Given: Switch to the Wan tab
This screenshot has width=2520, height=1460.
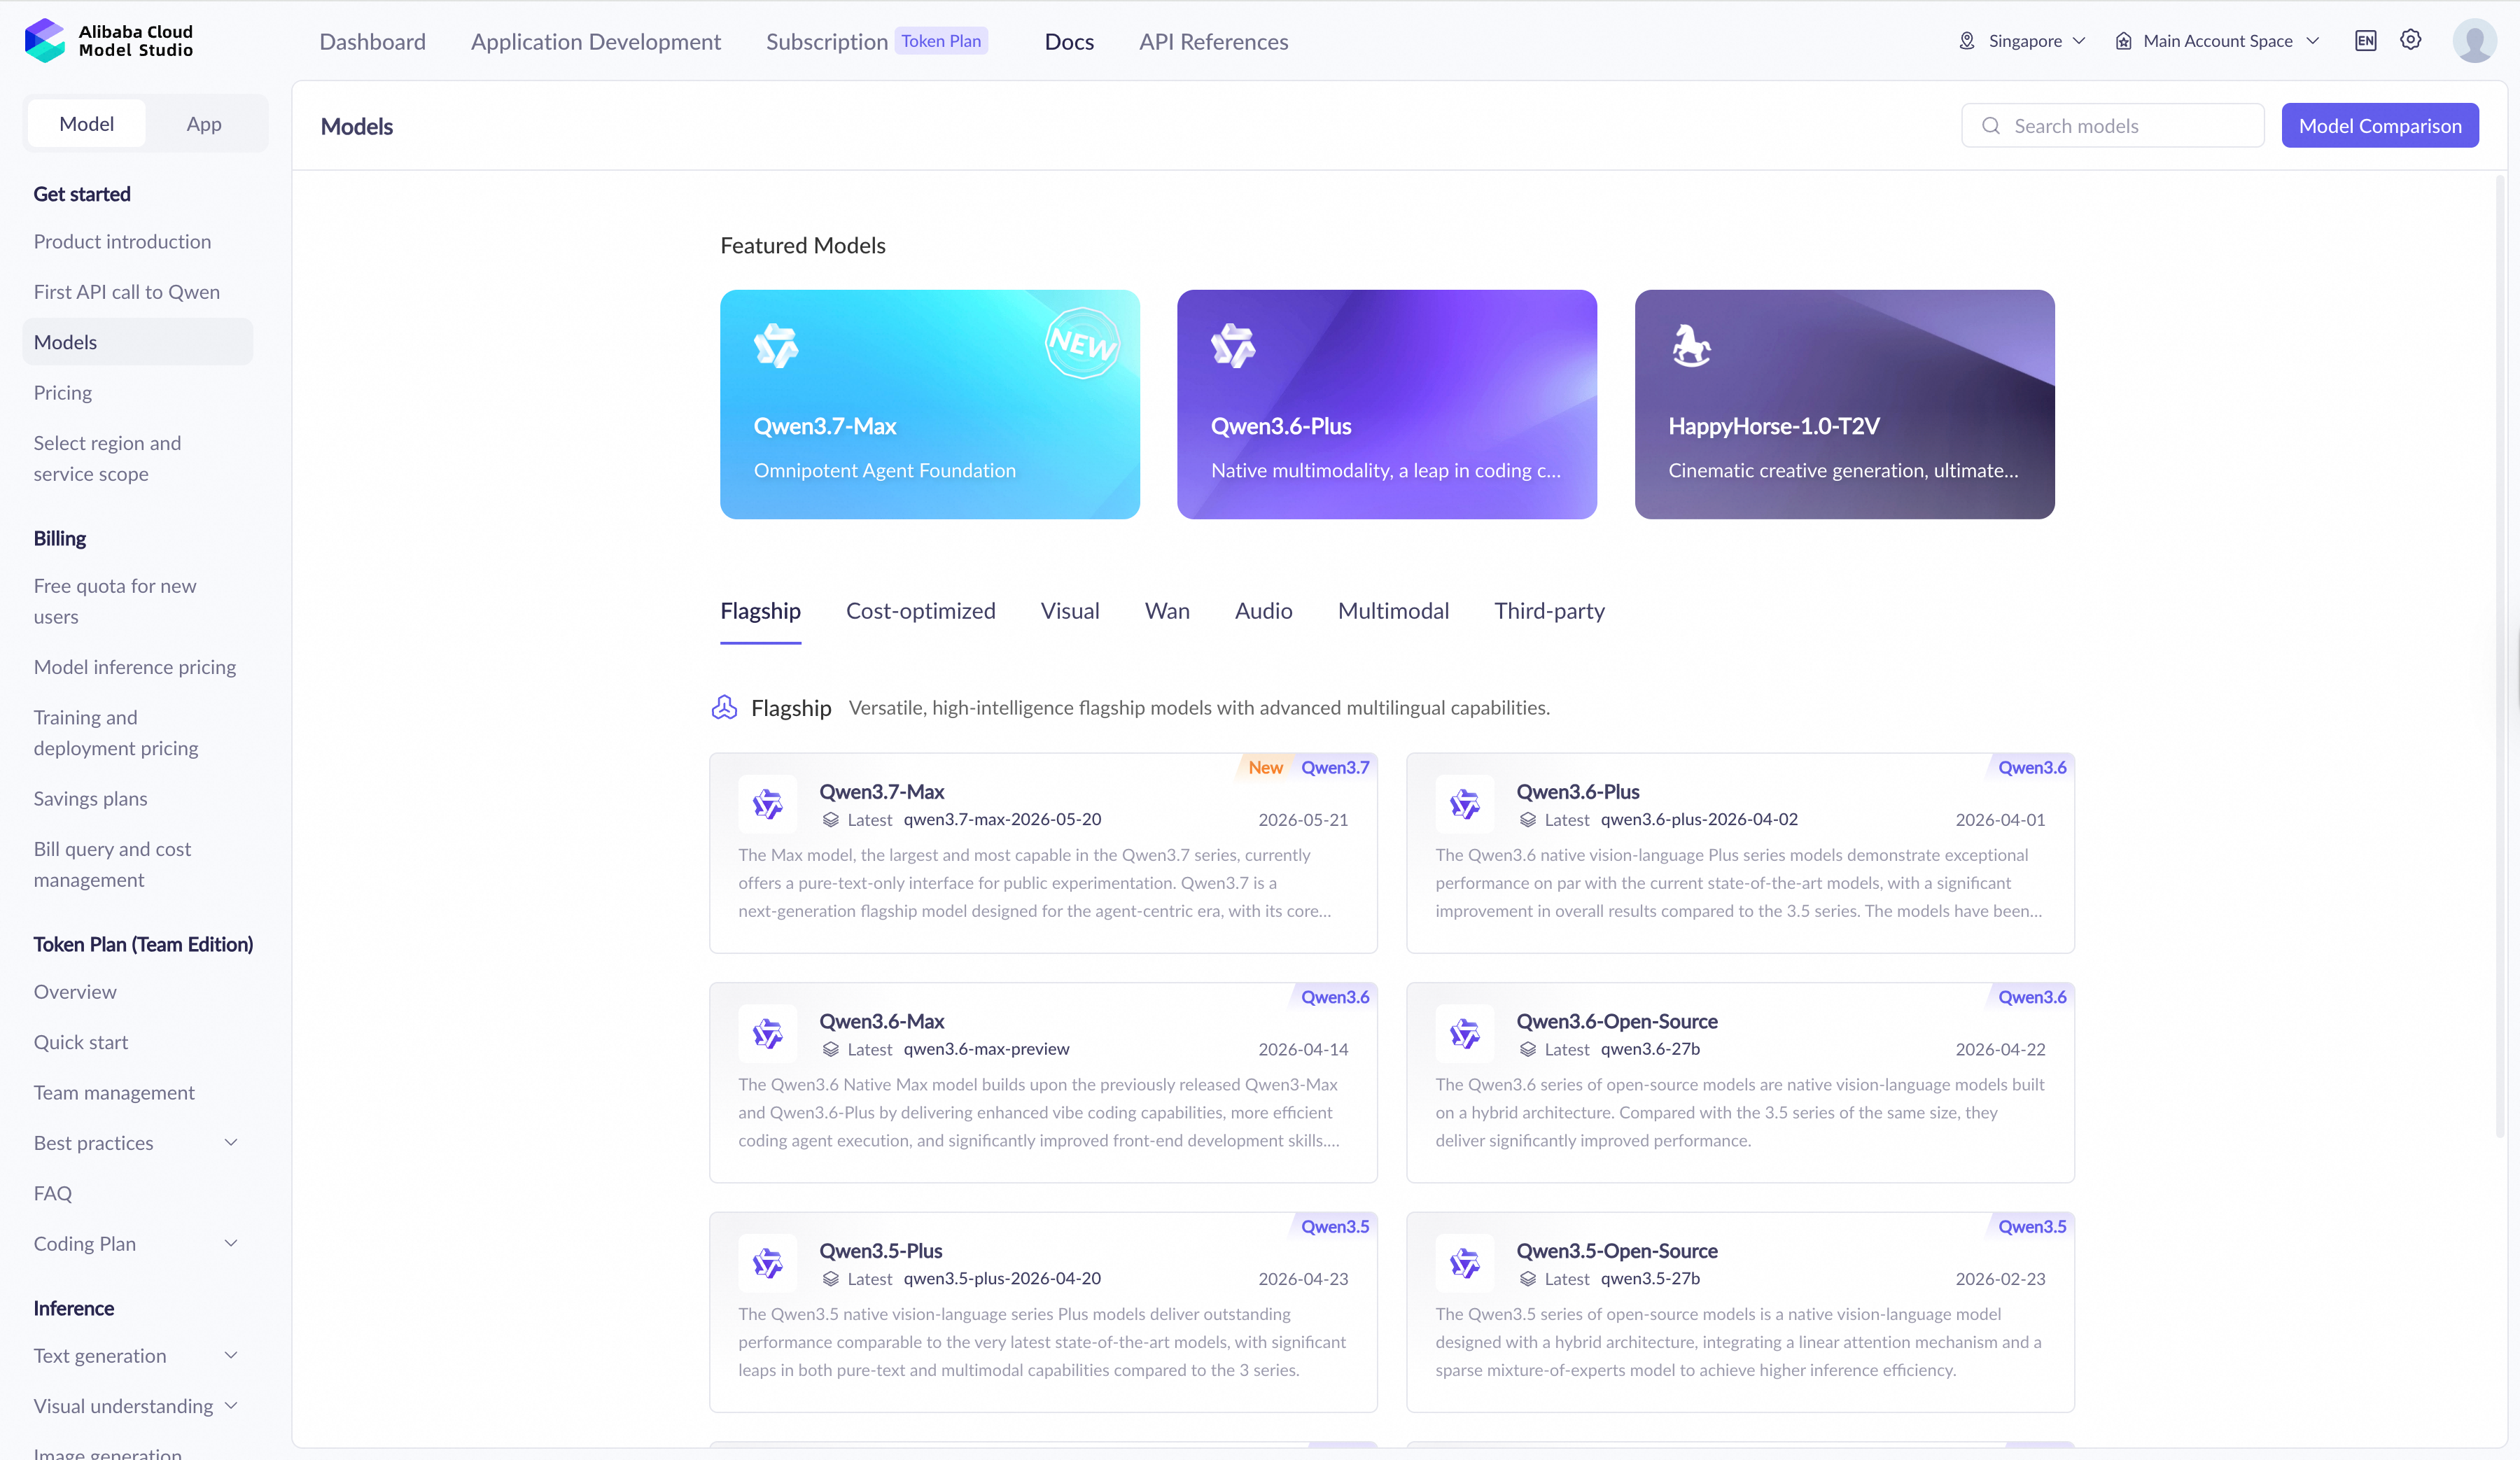Looking at the screenshot, I should click(x=1167, y=611).
